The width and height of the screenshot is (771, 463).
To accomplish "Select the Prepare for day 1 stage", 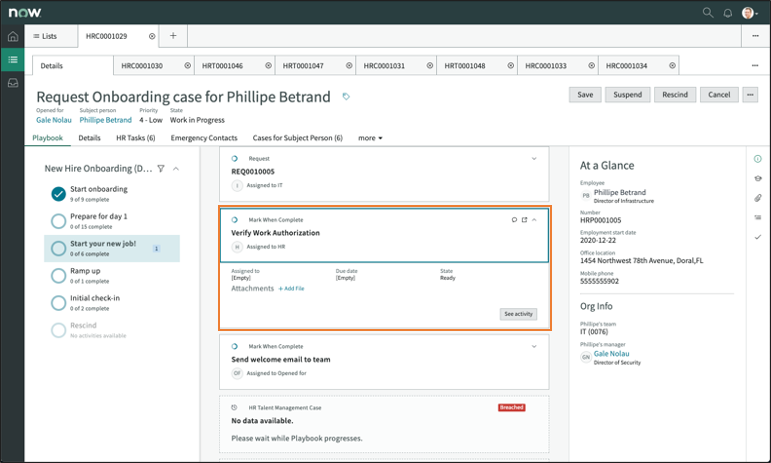I will [112, 221].
